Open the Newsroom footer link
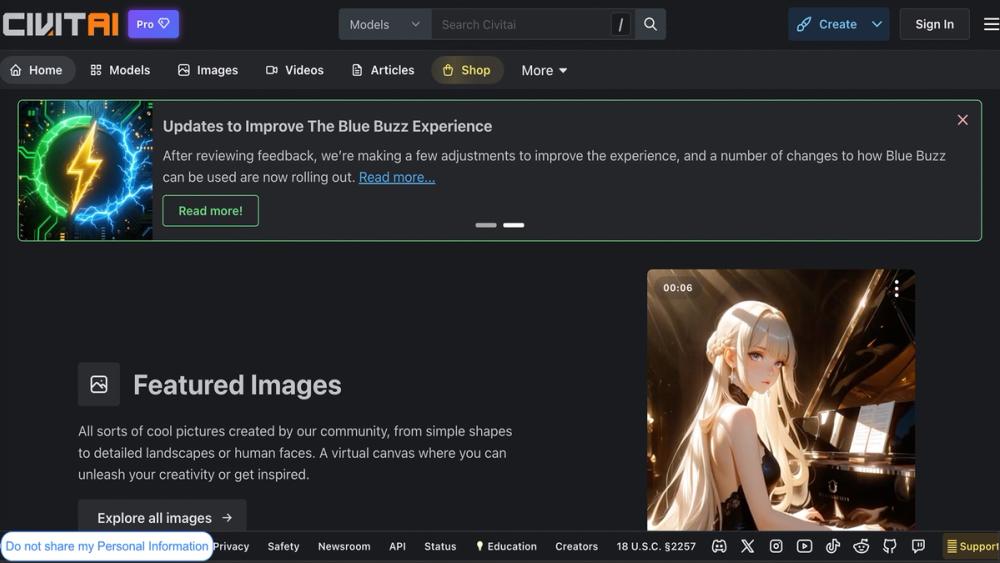The image size is (1000, 563). [344, 546]
